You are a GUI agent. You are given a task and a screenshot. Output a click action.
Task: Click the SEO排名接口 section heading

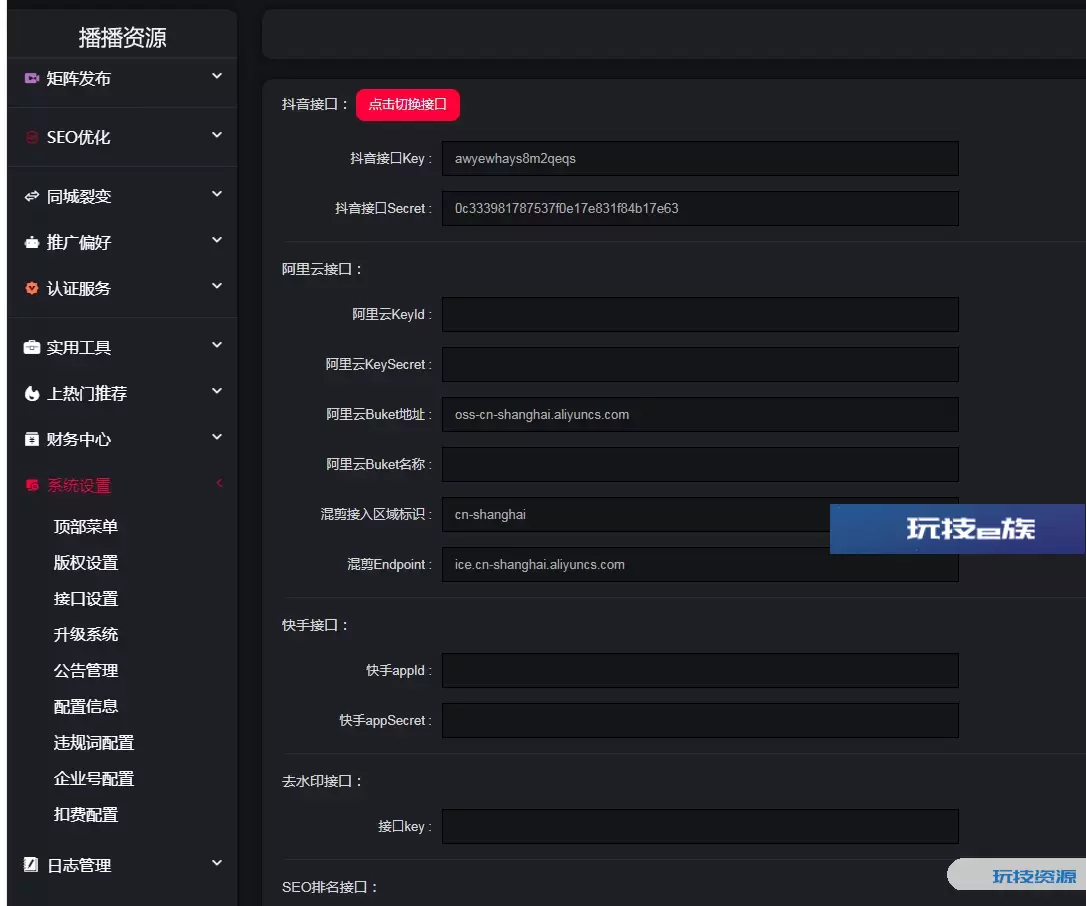point(330,887)
